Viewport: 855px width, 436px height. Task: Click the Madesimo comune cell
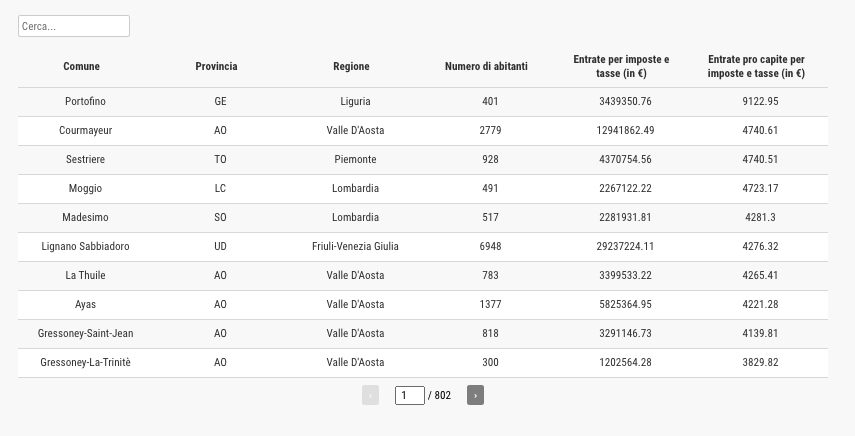coord(86,217)
